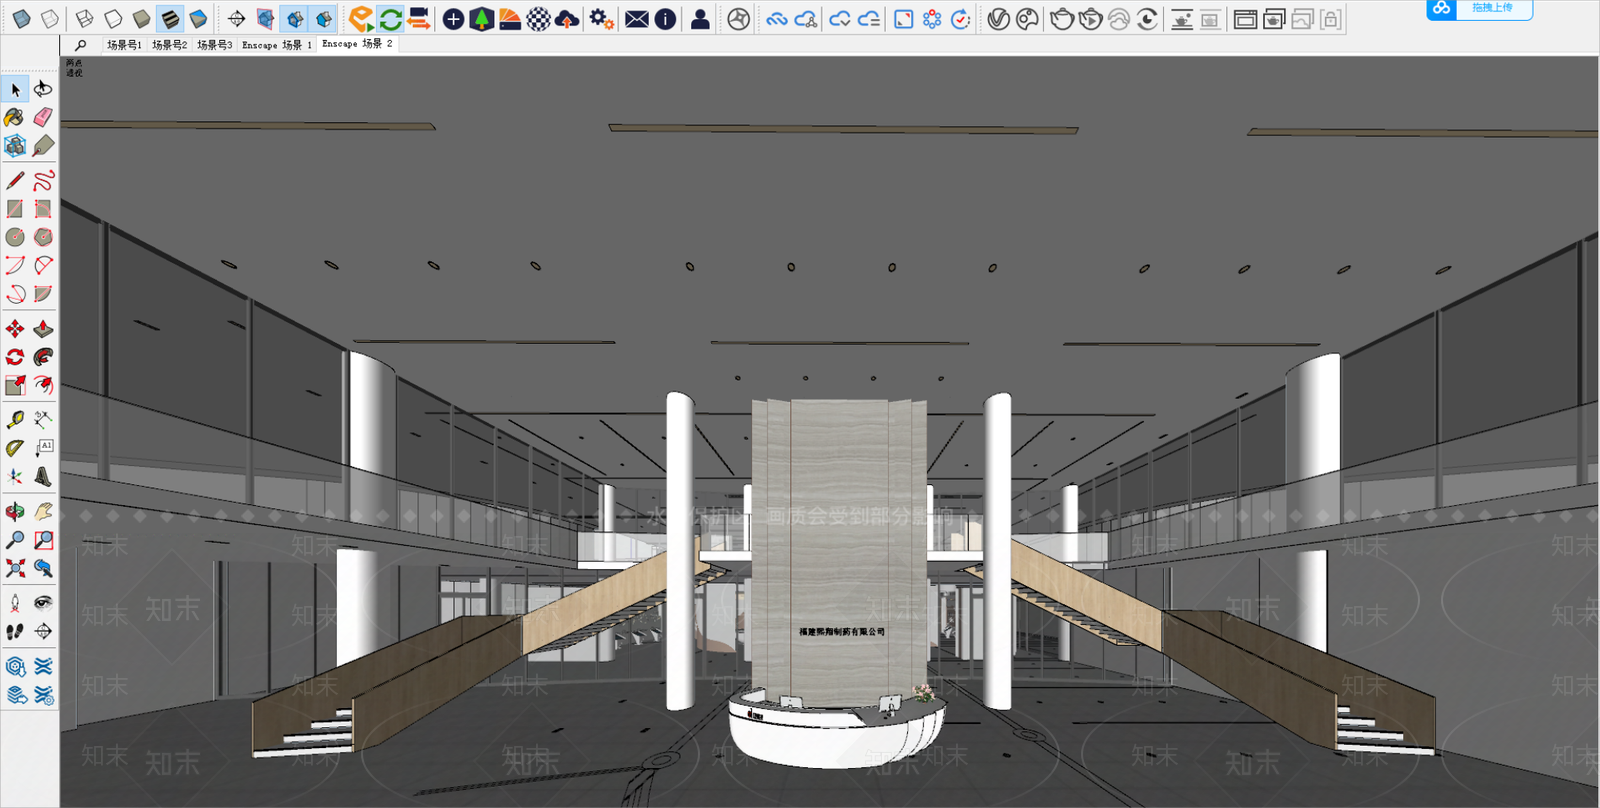Select the Freehand squiggle tool
Viewport: 1600px width, 808px height.
click(x=43, y=180)
